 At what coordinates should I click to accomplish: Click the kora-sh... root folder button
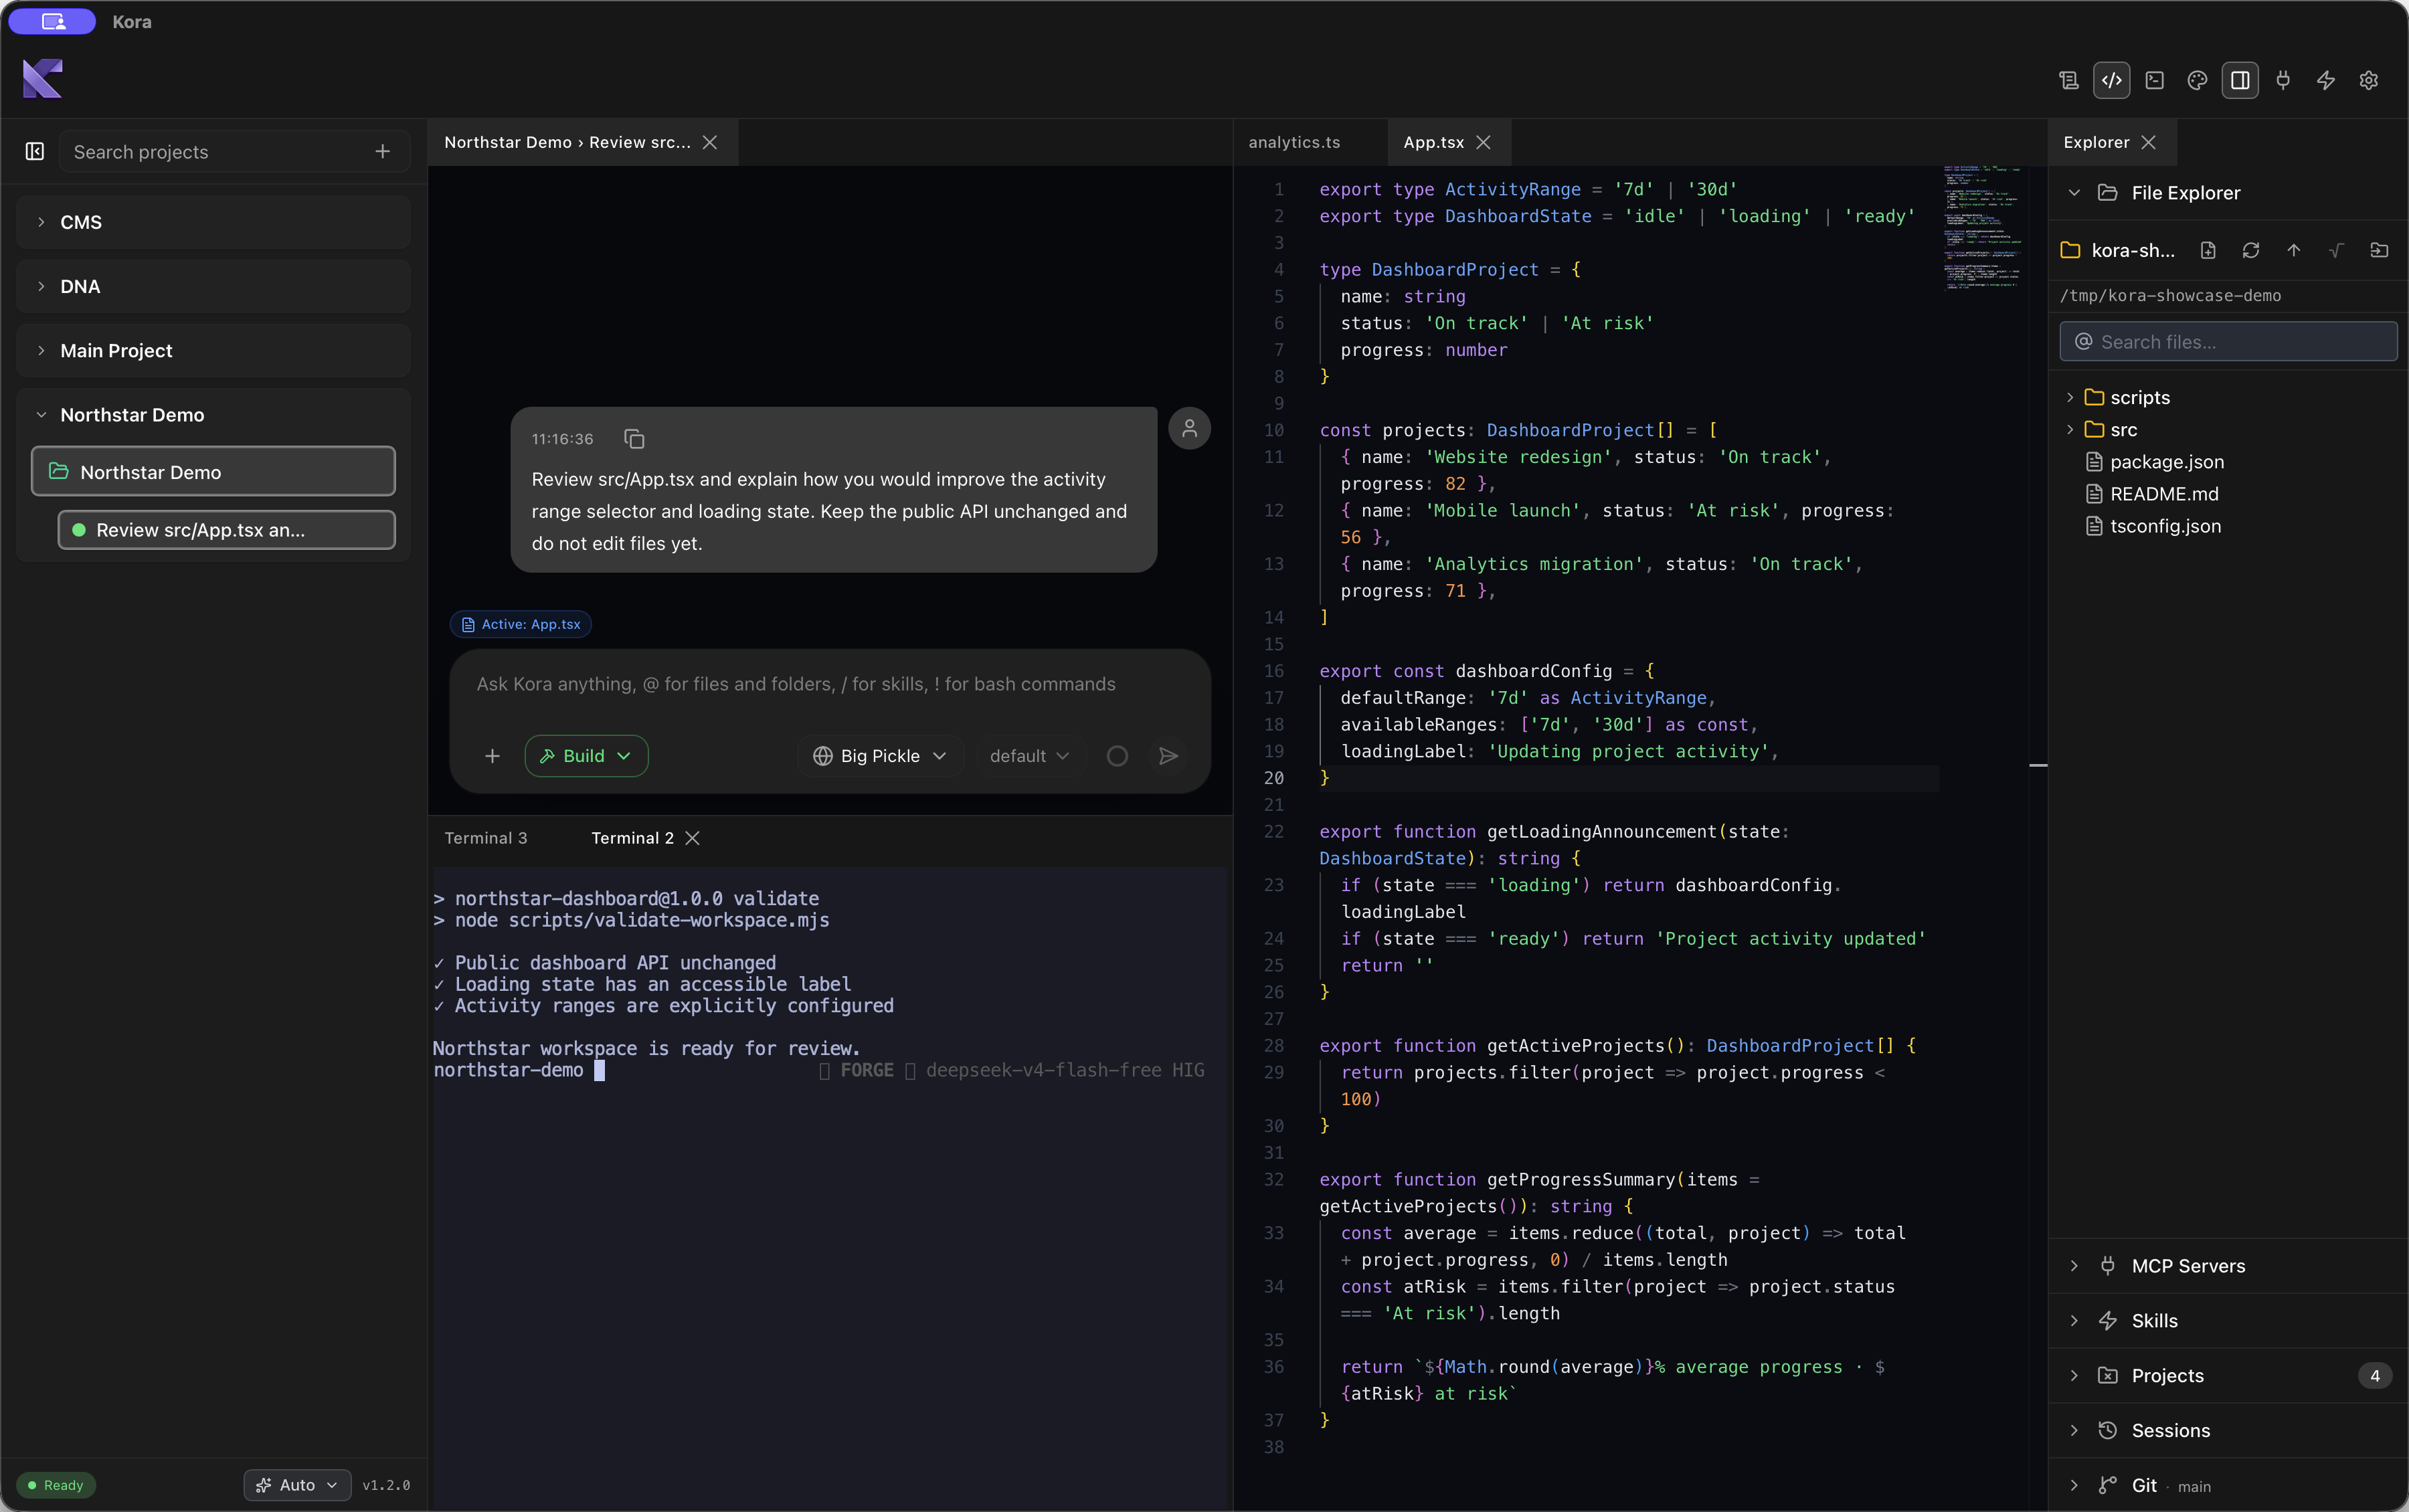[2118, 250]
